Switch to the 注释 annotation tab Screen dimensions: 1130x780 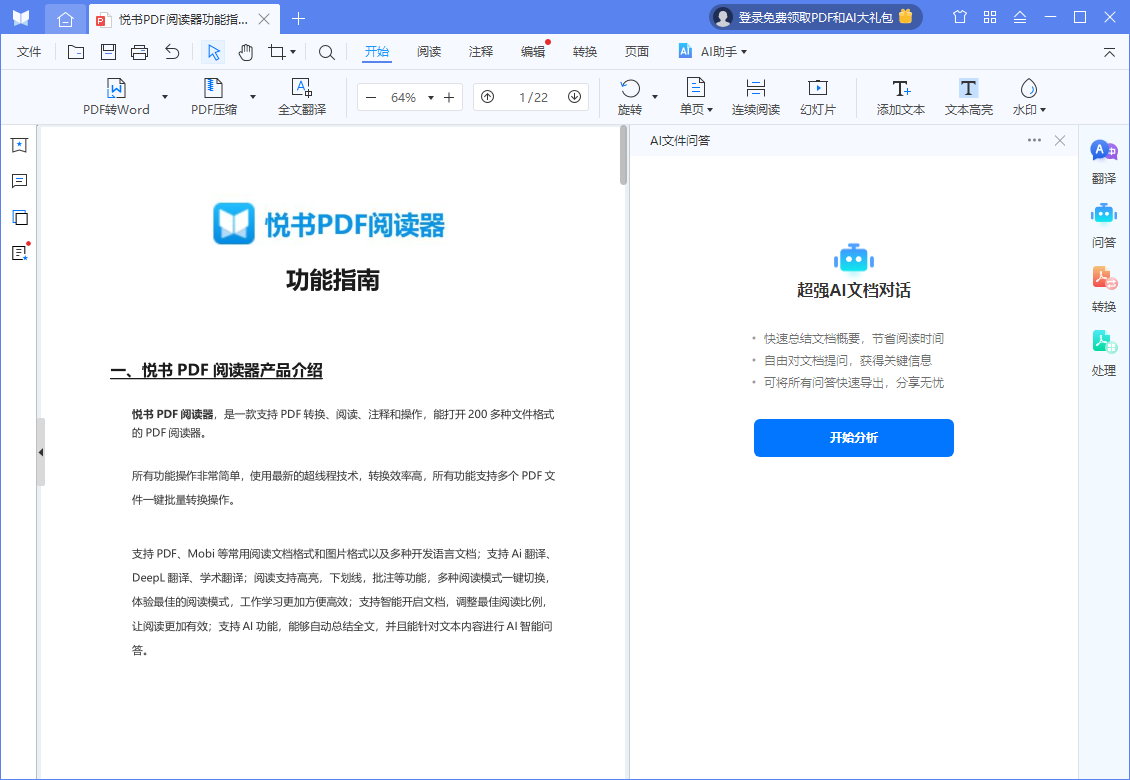(481, 52)
